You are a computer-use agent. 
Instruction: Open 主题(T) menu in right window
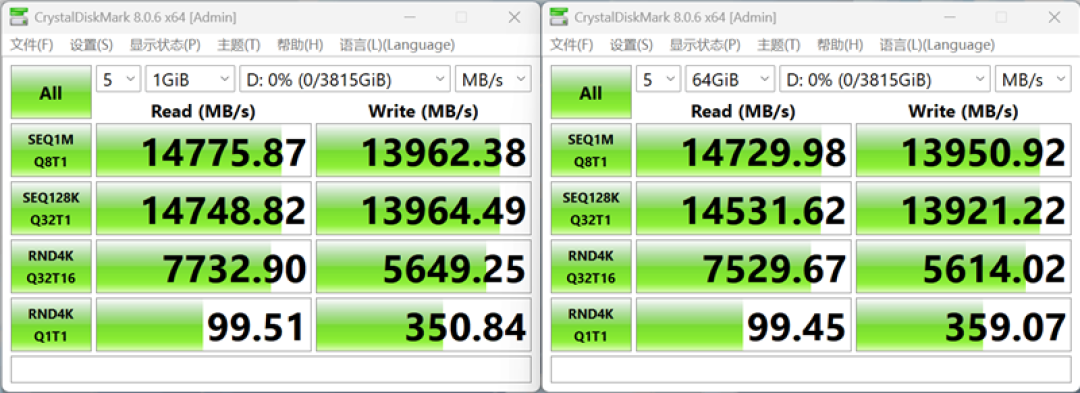click(x=779, y=45)
